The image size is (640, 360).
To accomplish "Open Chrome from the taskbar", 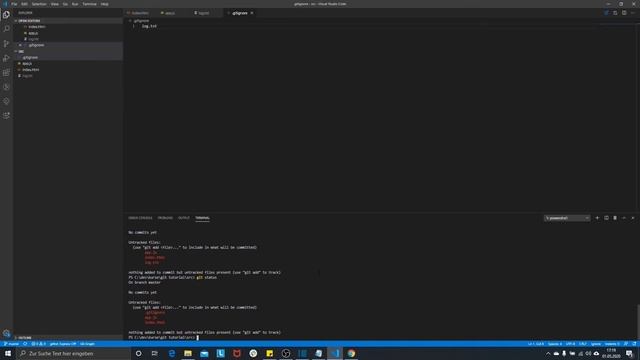I will 351,353.
